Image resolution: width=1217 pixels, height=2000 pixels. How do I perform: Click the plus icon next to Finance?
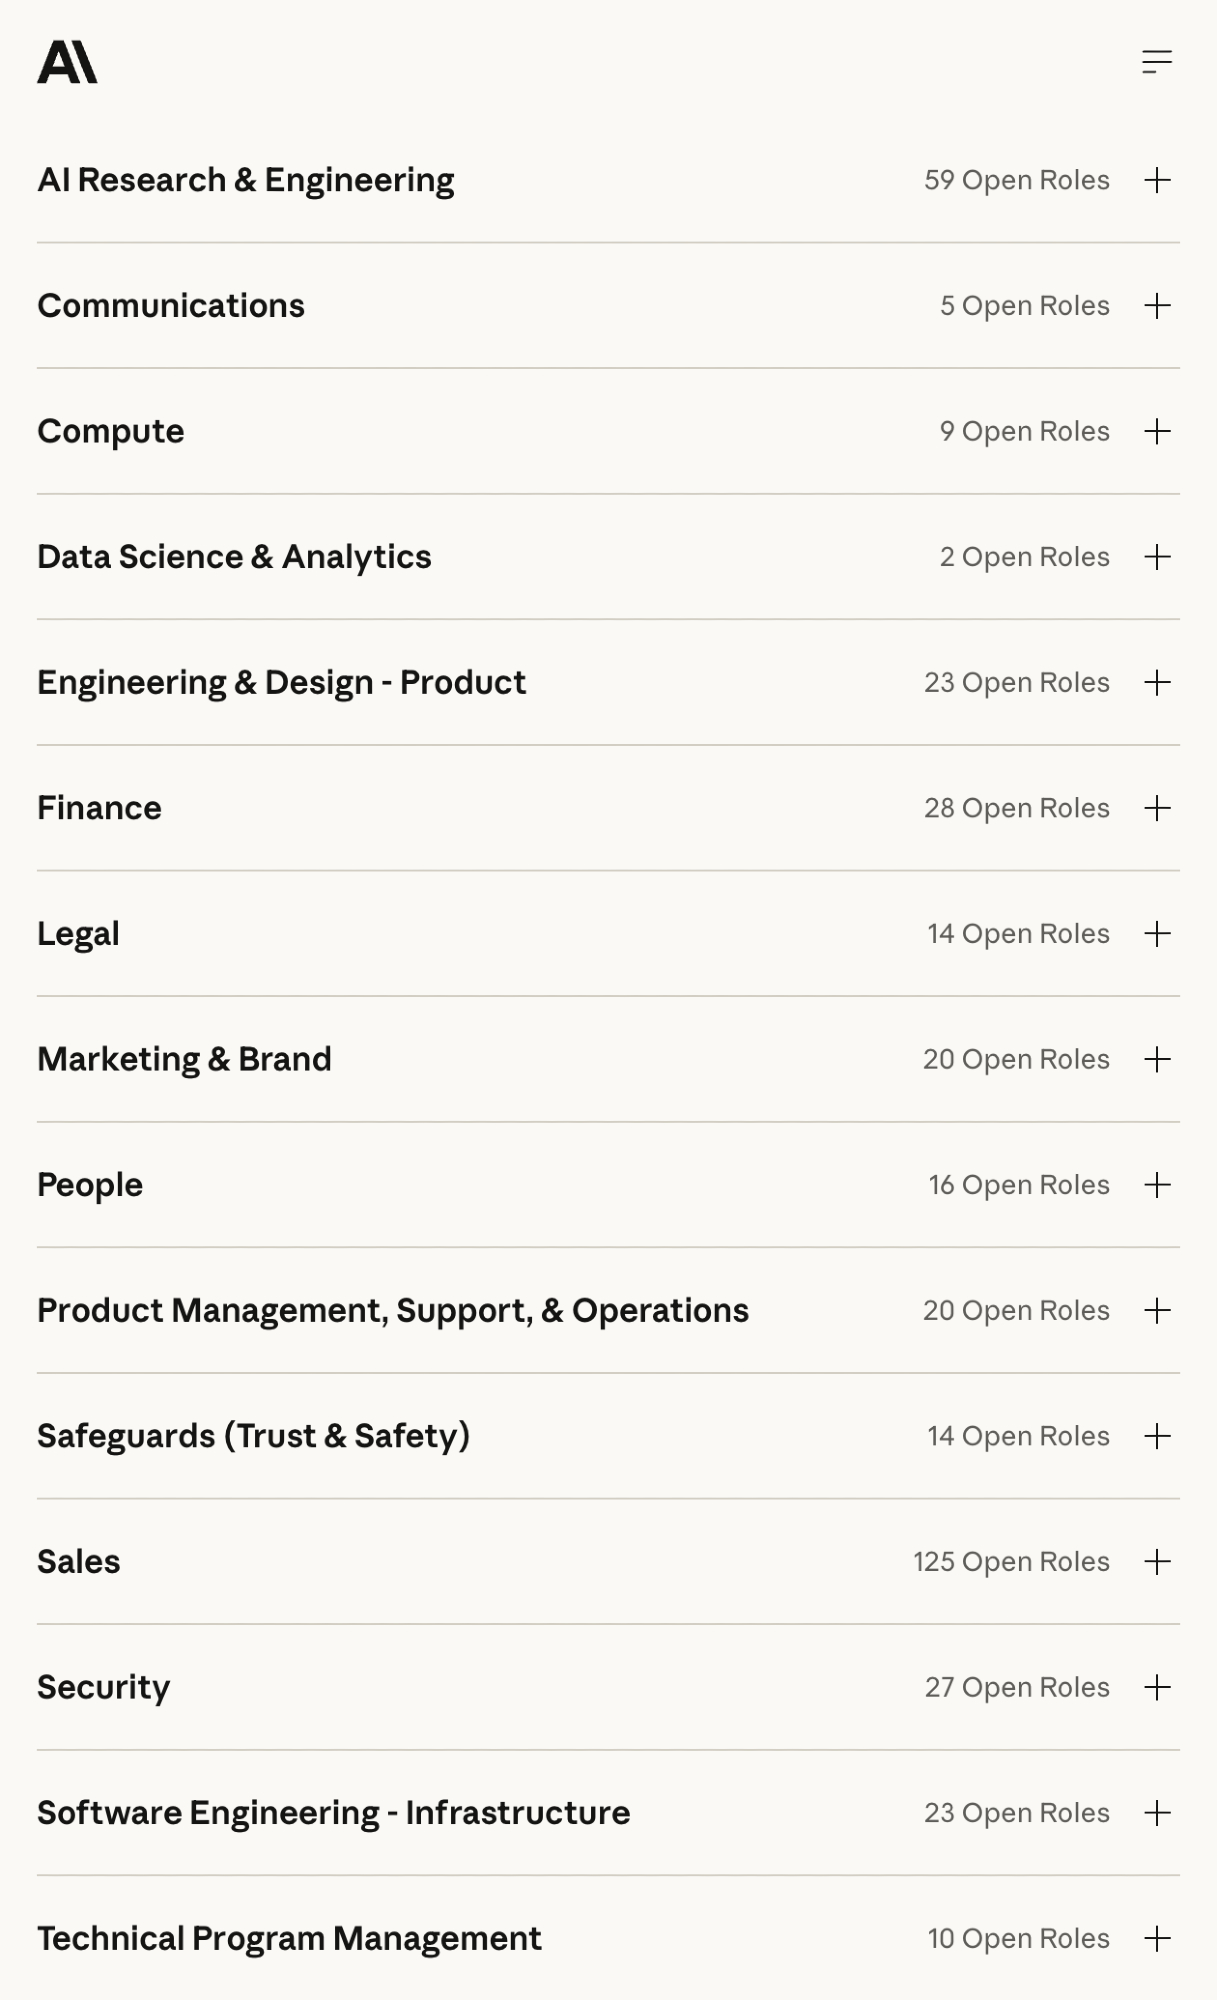[1157, 808]
